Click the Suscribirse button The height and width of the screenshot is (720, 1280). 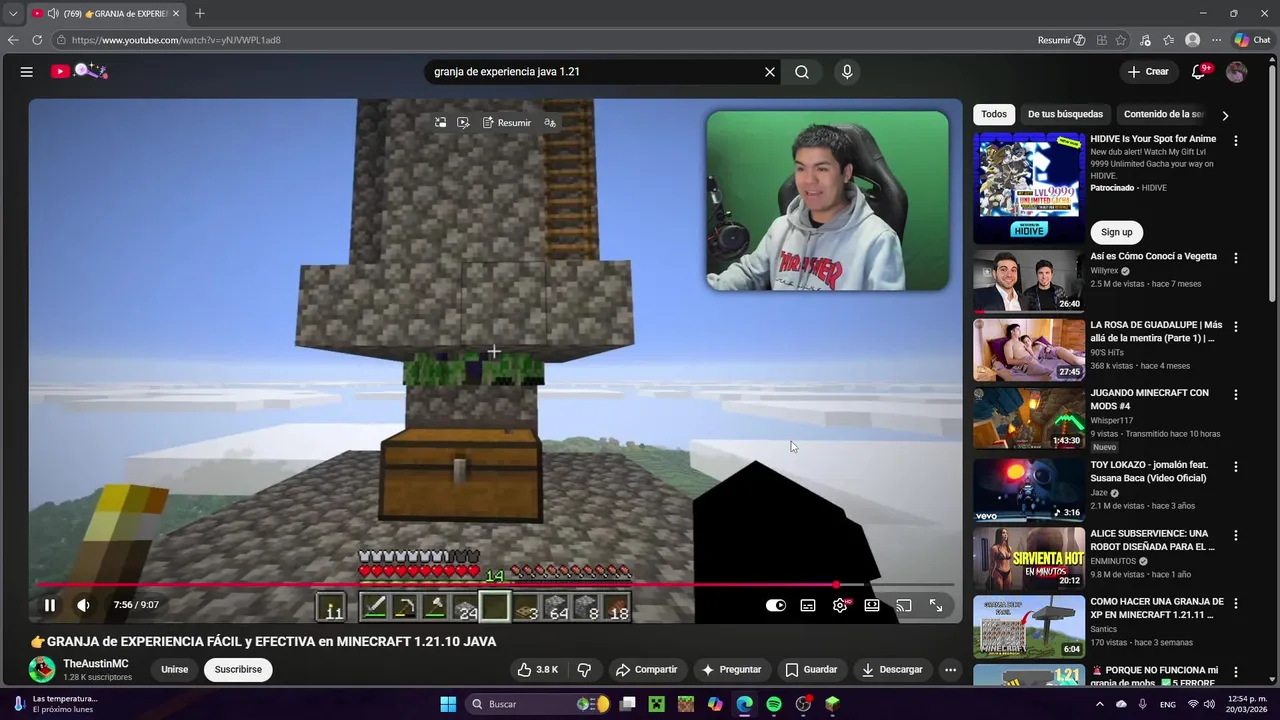click(x=238, y=670)
